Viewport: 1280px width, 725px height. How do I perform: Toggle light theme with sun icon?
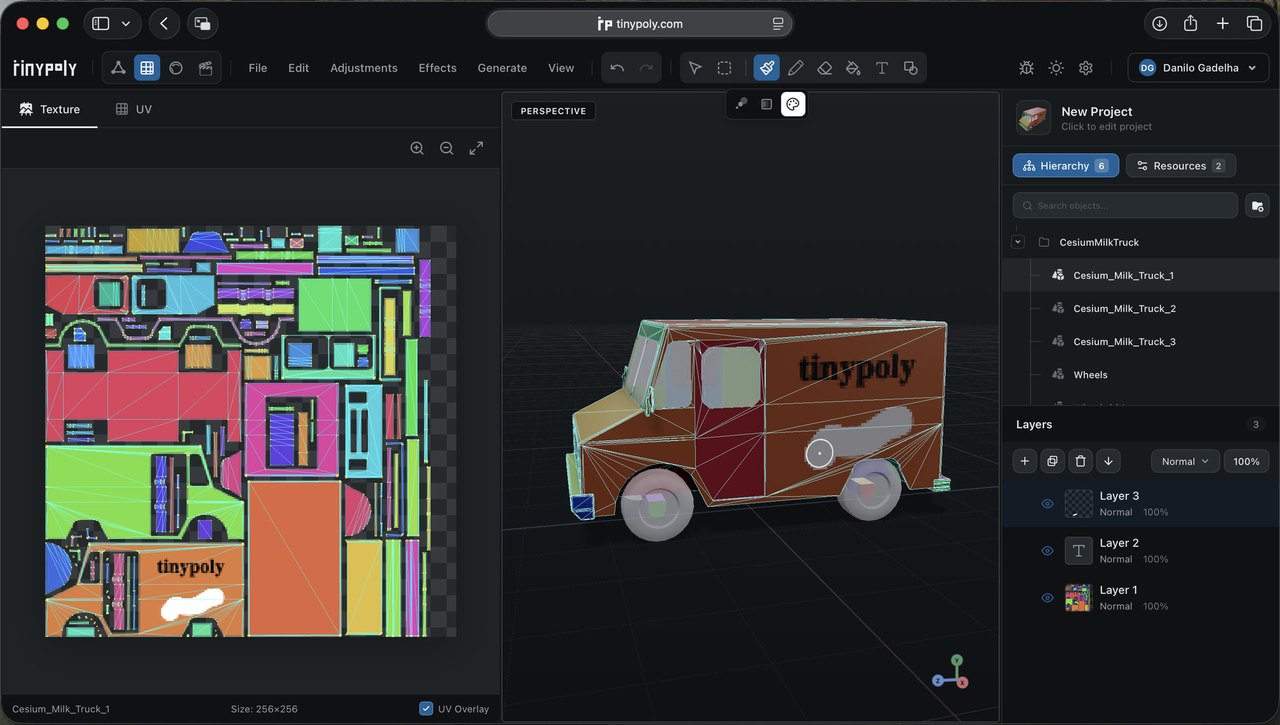point(1056,68)
